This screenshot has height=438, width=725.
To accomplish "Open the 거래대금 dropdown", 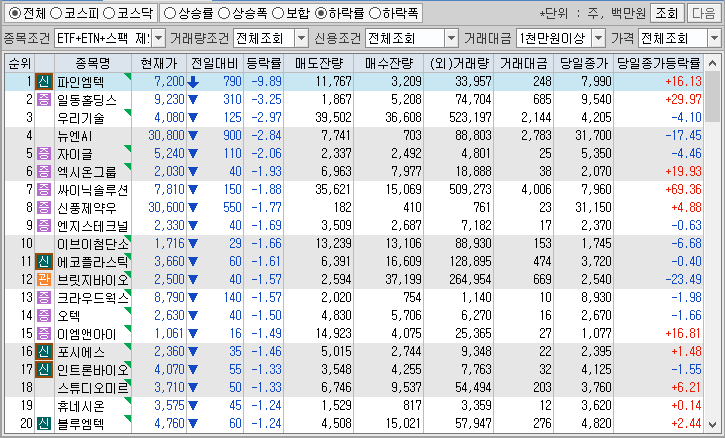I will tap(598, 38).
